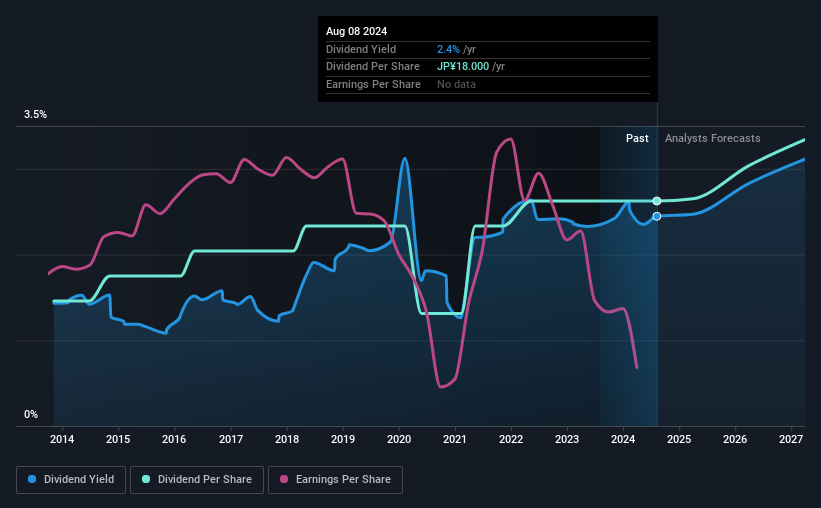Image resolution: width=821 pixels, height=508 pixels.
Task: Click the blue Dividend Yield legend dot
Action: click(x=32, y=479)
